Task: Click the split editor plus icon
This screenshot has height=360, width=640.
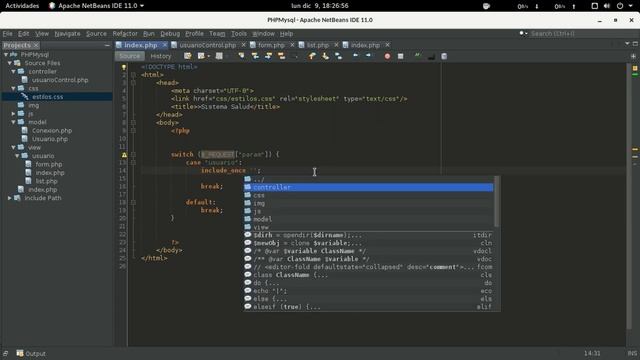Action: (633, 56)
